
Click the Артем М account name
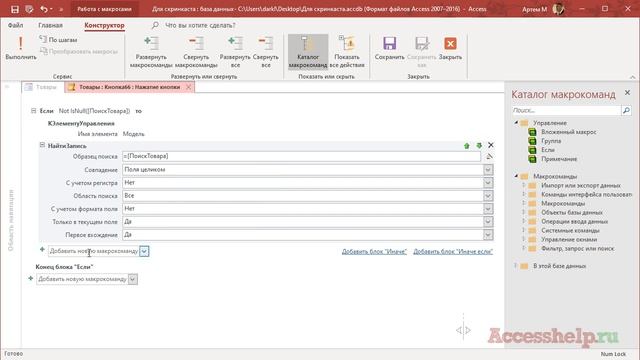point(534,9)
